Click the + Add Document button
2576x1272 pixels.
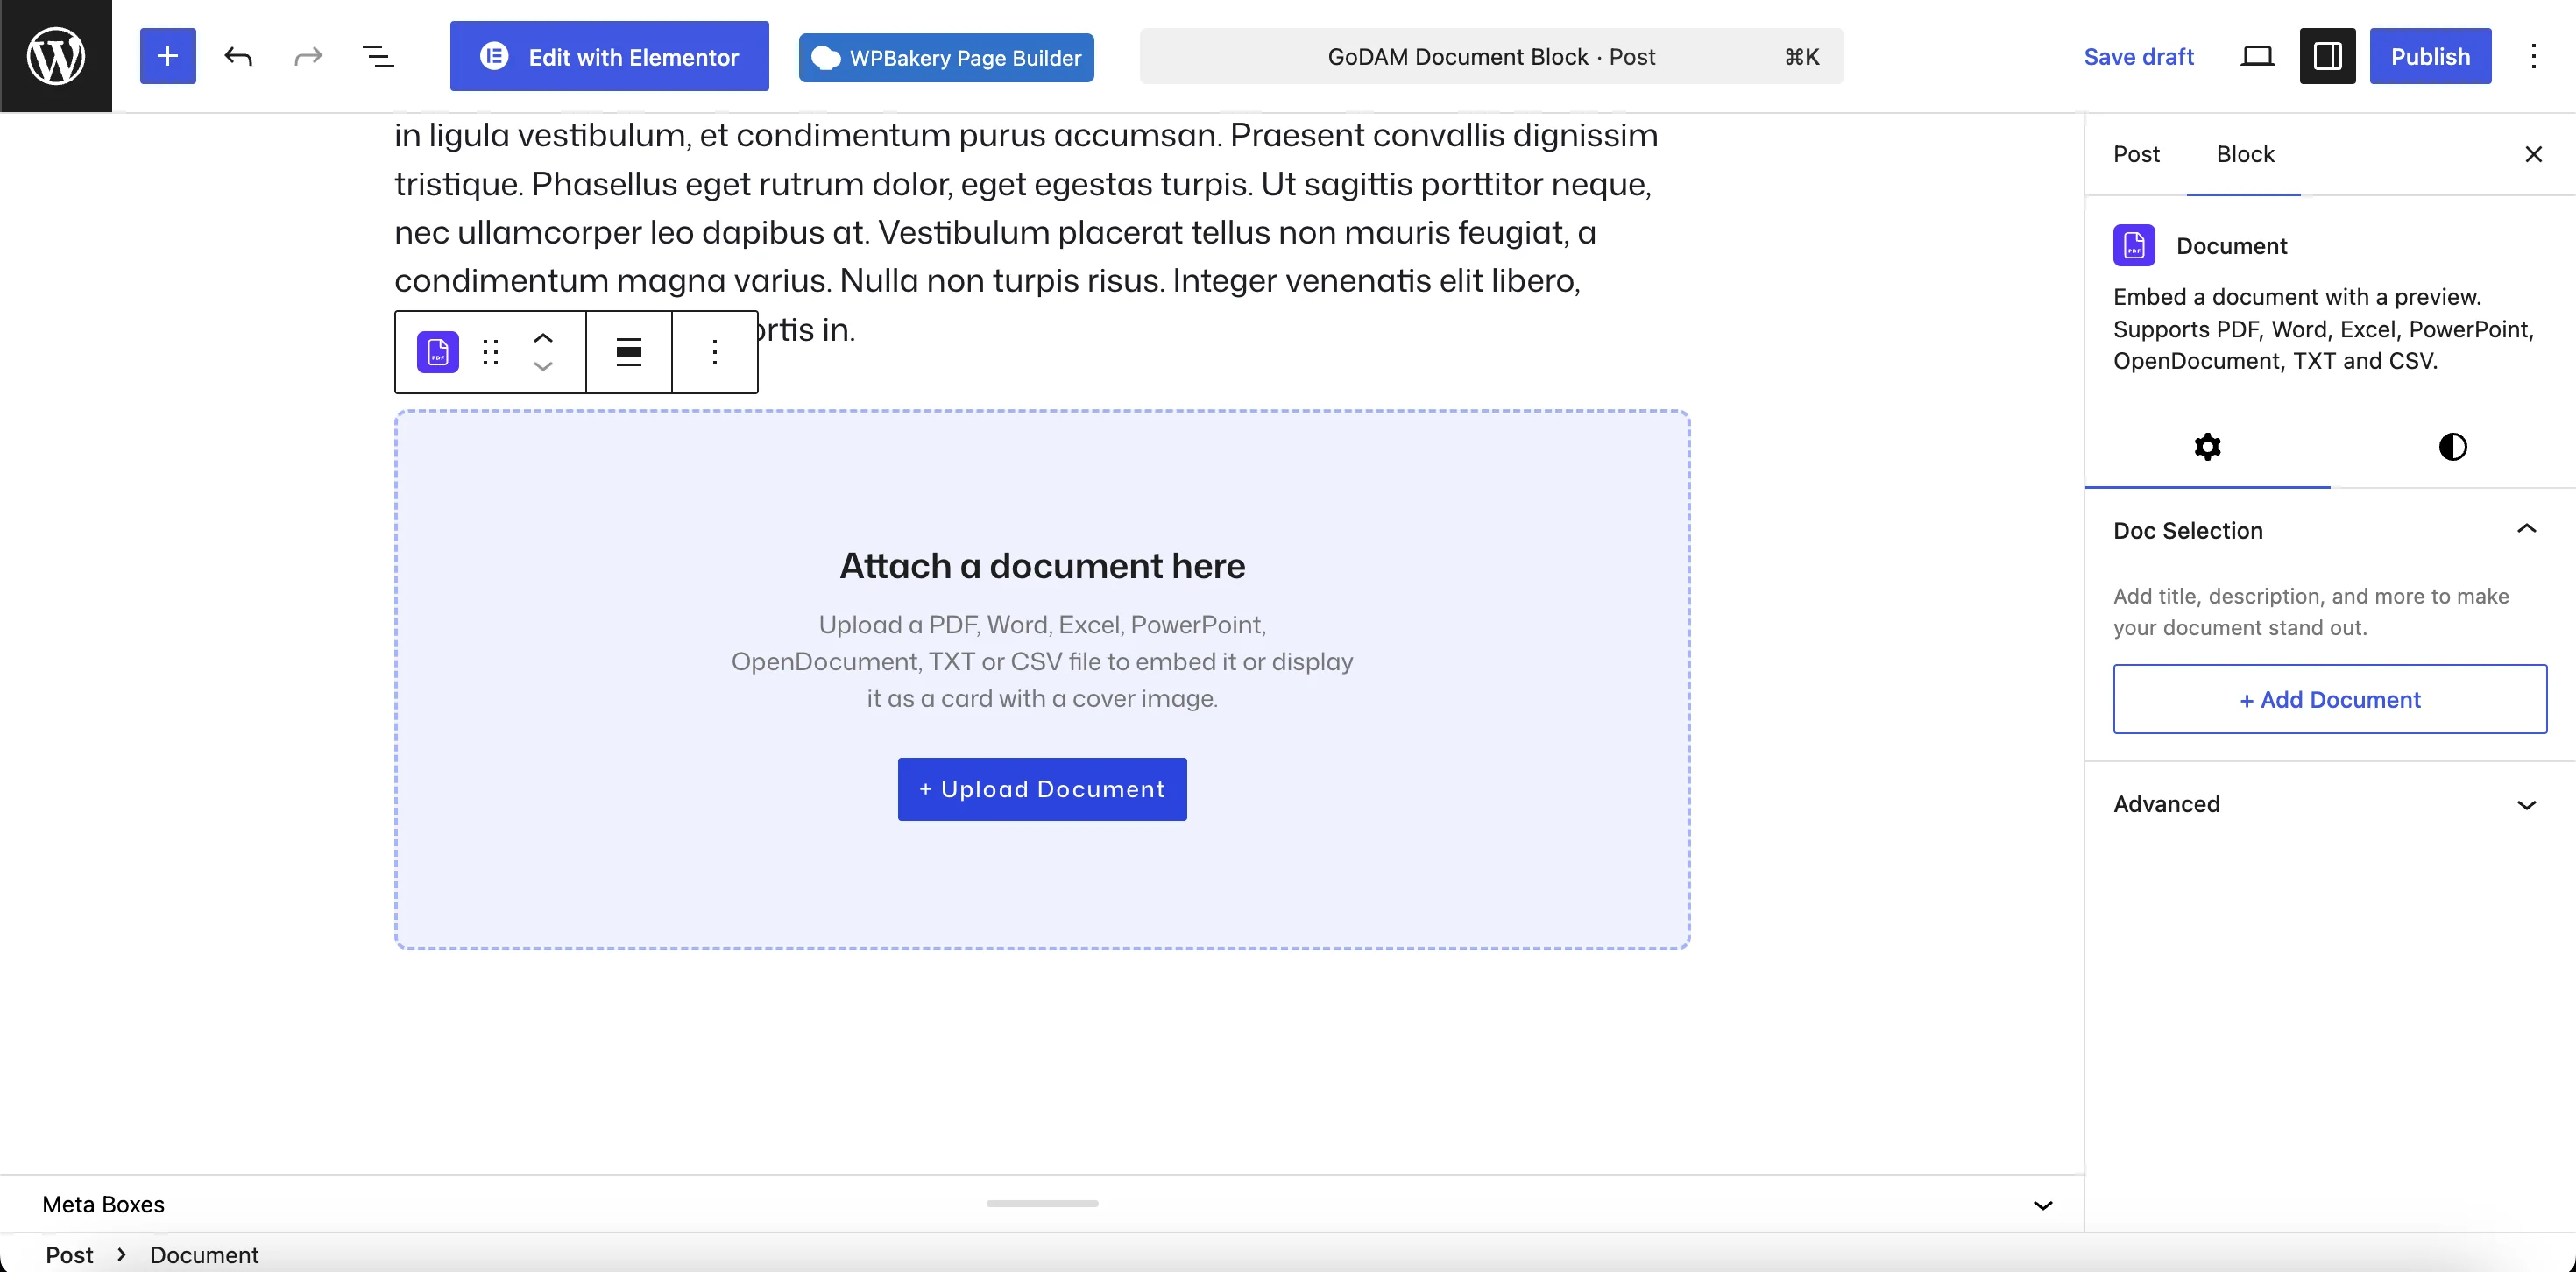pos(2330,699)
